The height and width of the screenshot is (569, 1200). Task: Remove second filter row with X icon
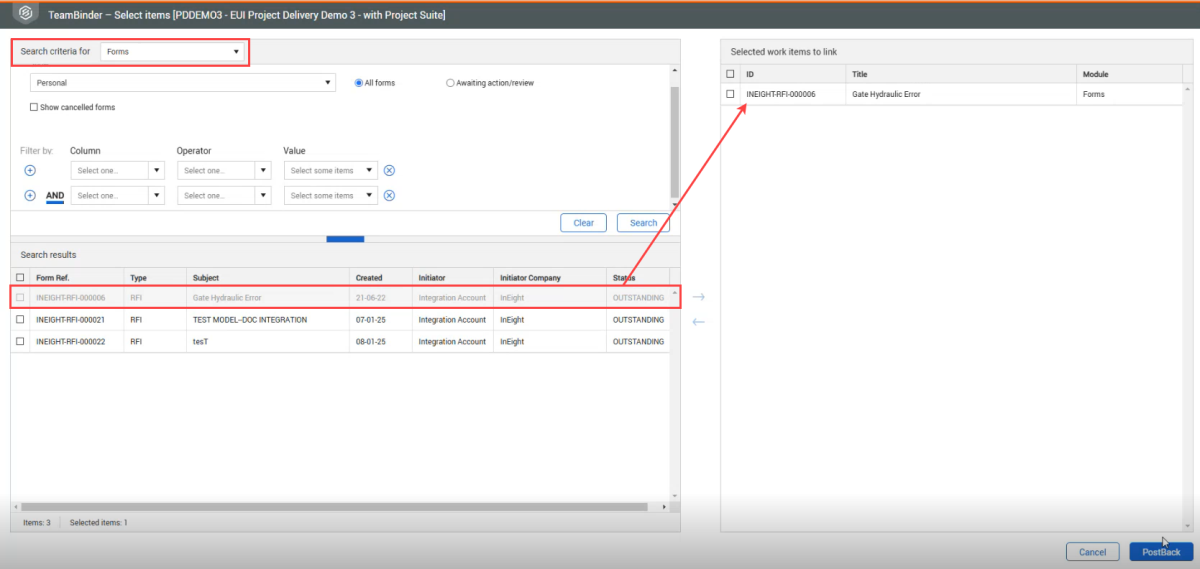[x=390, y=196]
